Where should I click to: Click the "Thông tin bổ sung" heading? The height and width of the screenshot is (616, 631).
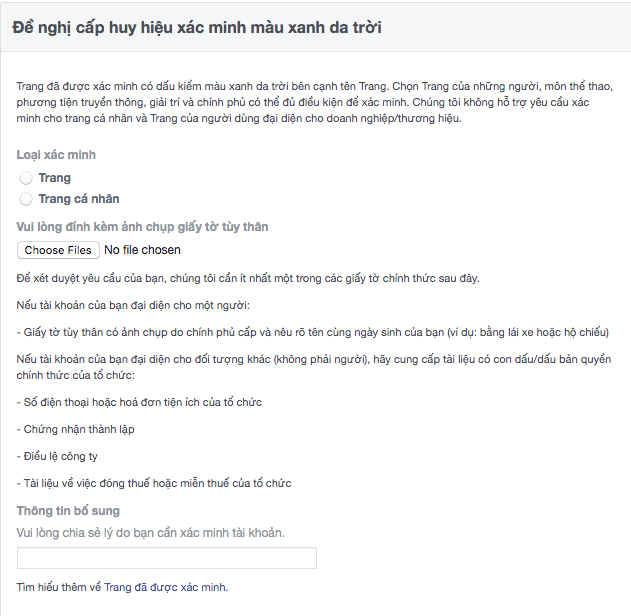point(68,511)
